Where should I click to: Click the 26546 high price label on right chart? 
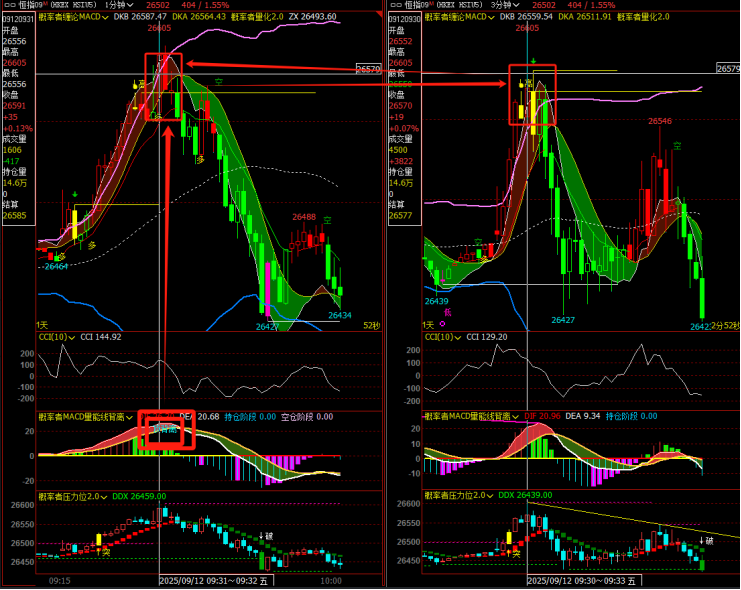[659, 121]
